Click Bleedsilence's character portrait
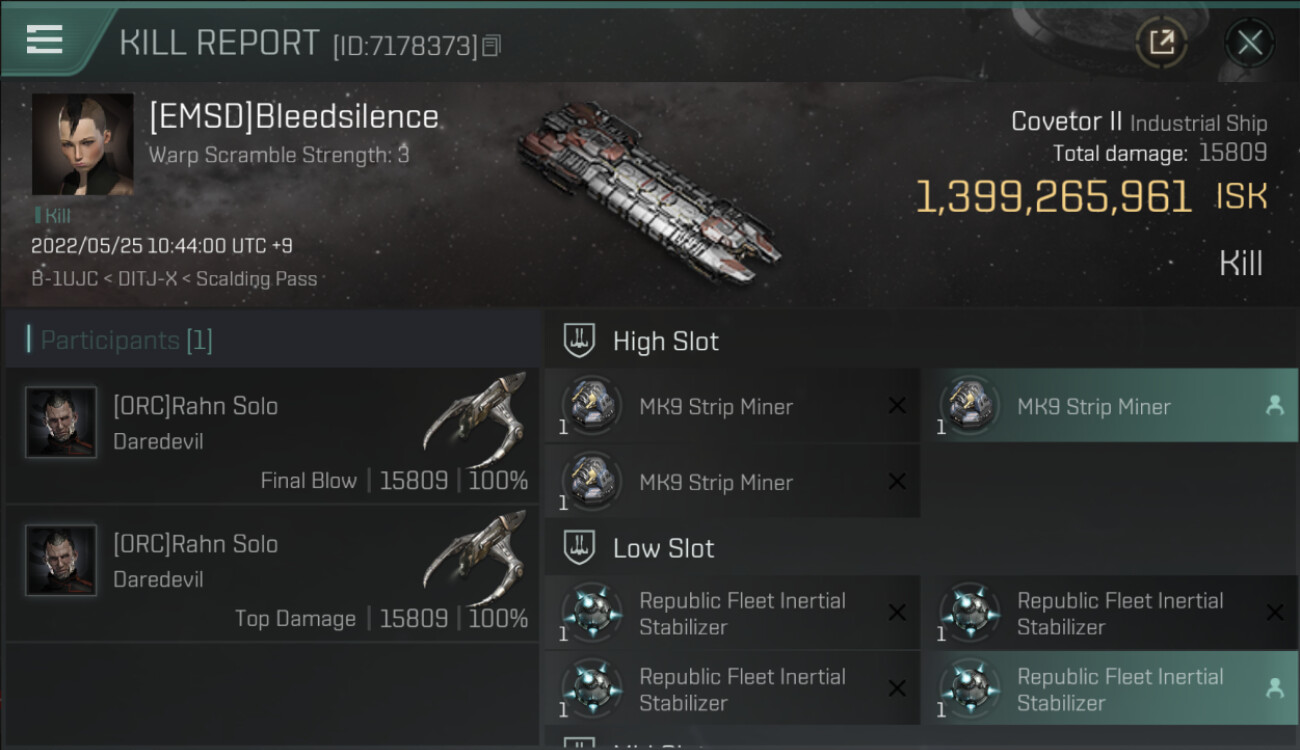 (82, 144)
